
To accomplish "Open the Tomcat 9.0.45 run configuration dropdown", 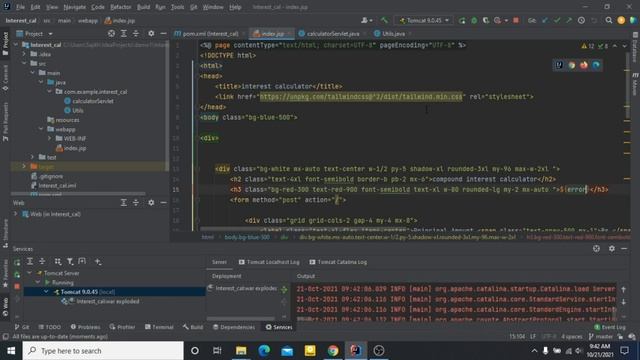I will [x=424, y=20].
